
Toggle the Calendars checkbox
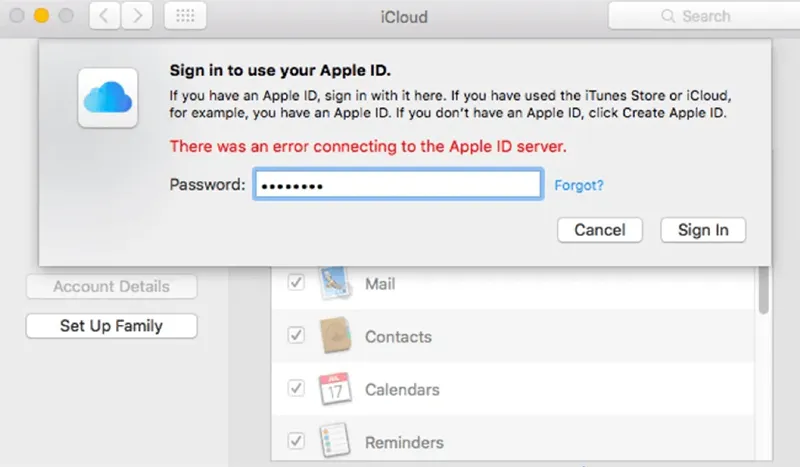pos(296,388)
